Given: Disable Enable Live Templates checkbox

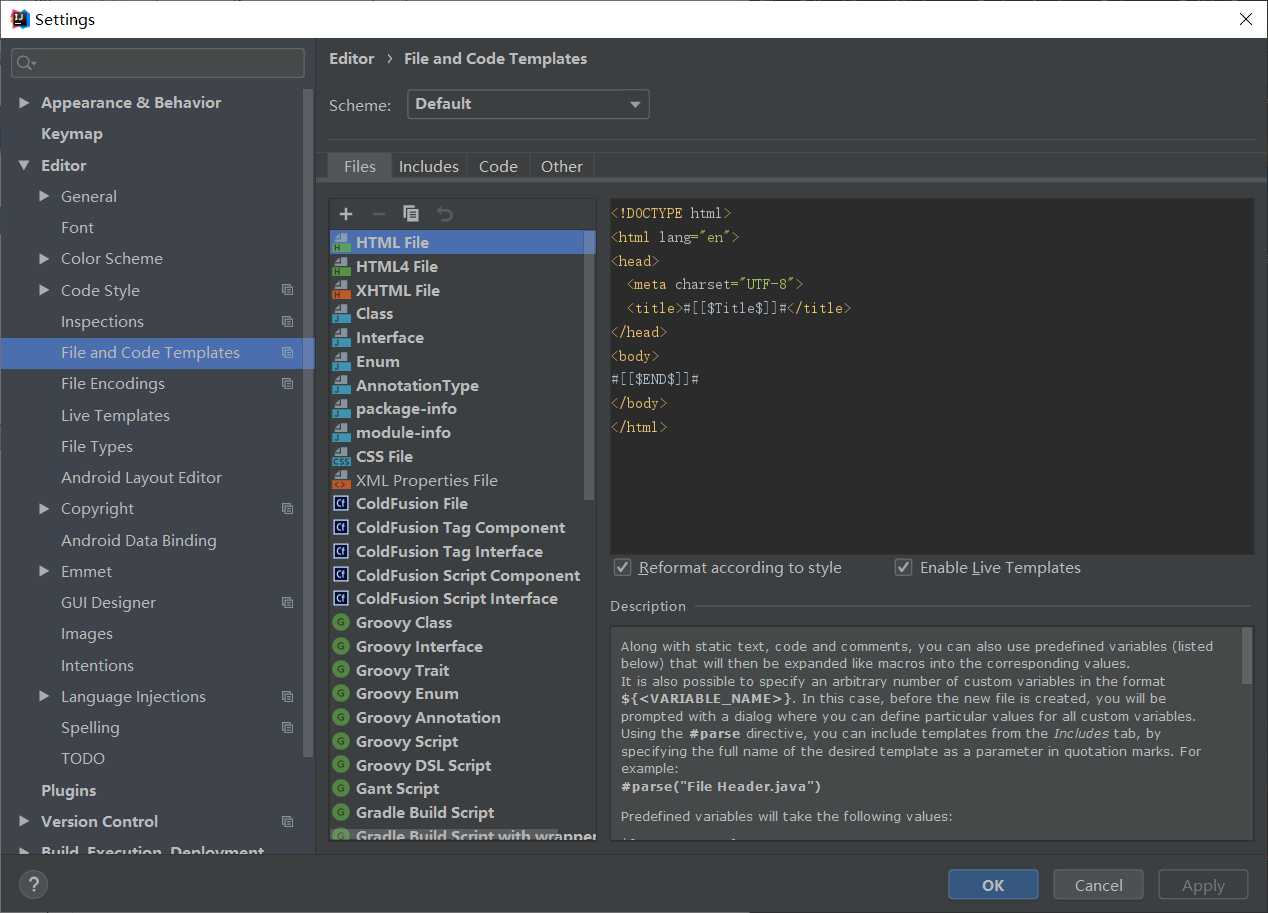Looking at the screenshot, I should [904, 568].
